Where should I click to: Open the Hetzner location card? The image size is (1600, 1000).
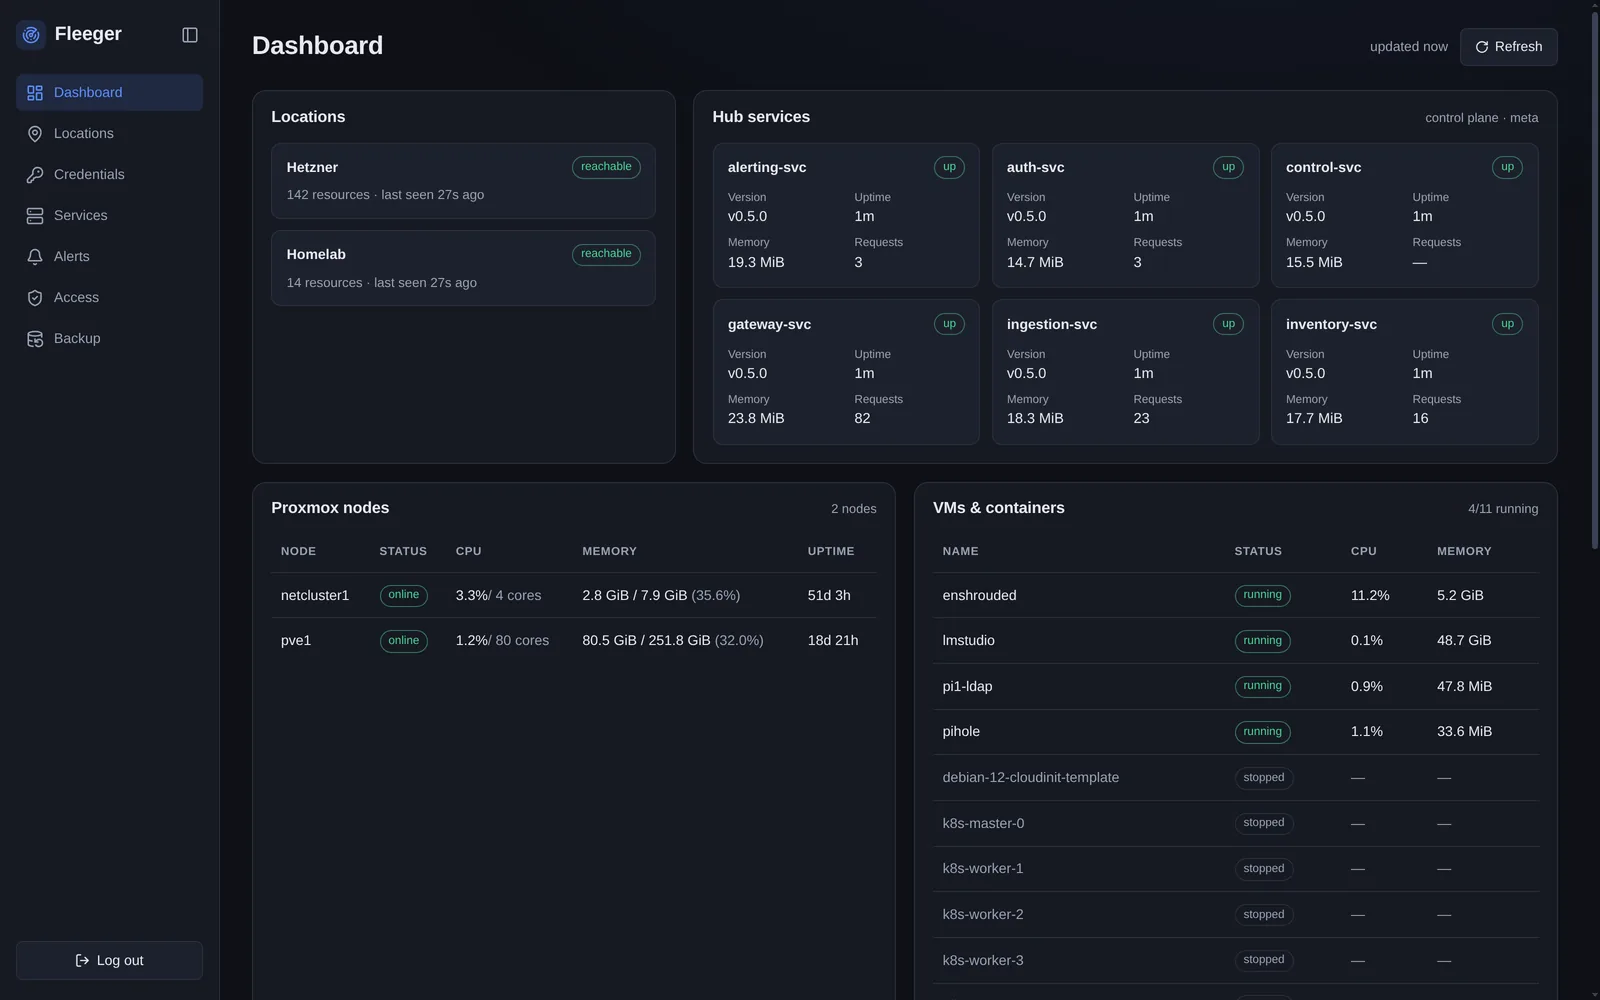pyautogui.click(x=463, y=181)
